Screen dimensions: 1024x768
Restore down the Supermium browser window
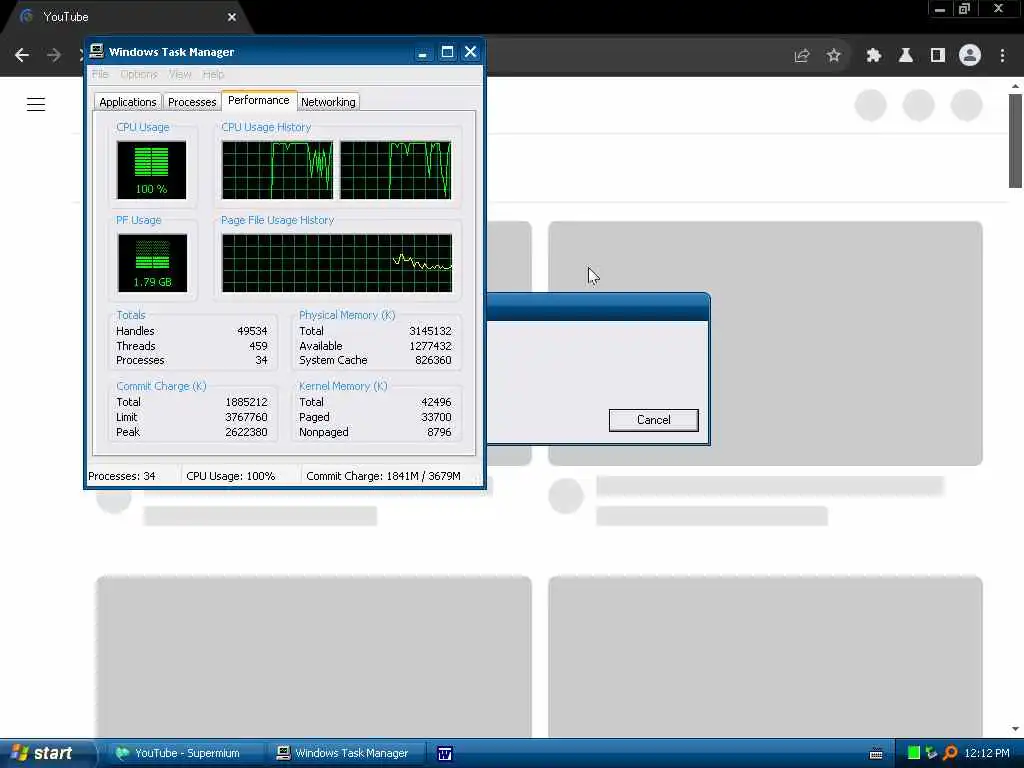[x=965, y=9]
